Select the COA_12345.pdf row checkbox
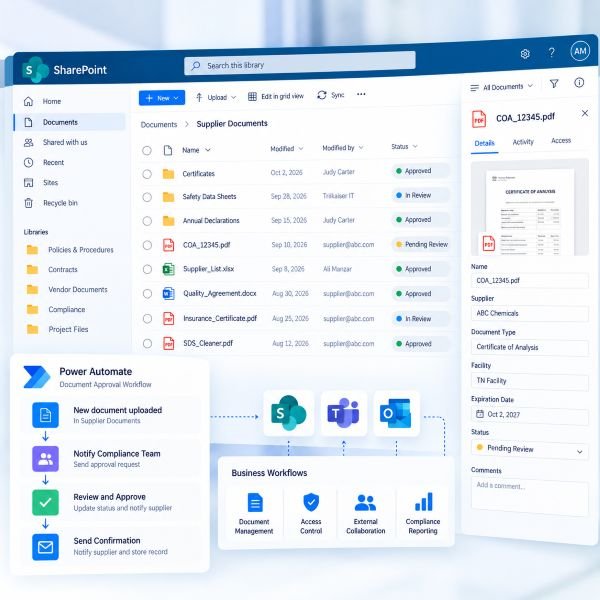This screenshot has width=600, height=600. pos(147,245)
